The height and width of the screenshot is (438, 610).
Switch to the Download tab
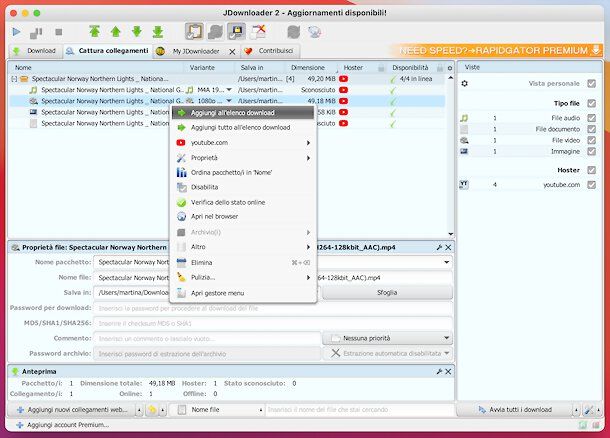tap(35, 51)
